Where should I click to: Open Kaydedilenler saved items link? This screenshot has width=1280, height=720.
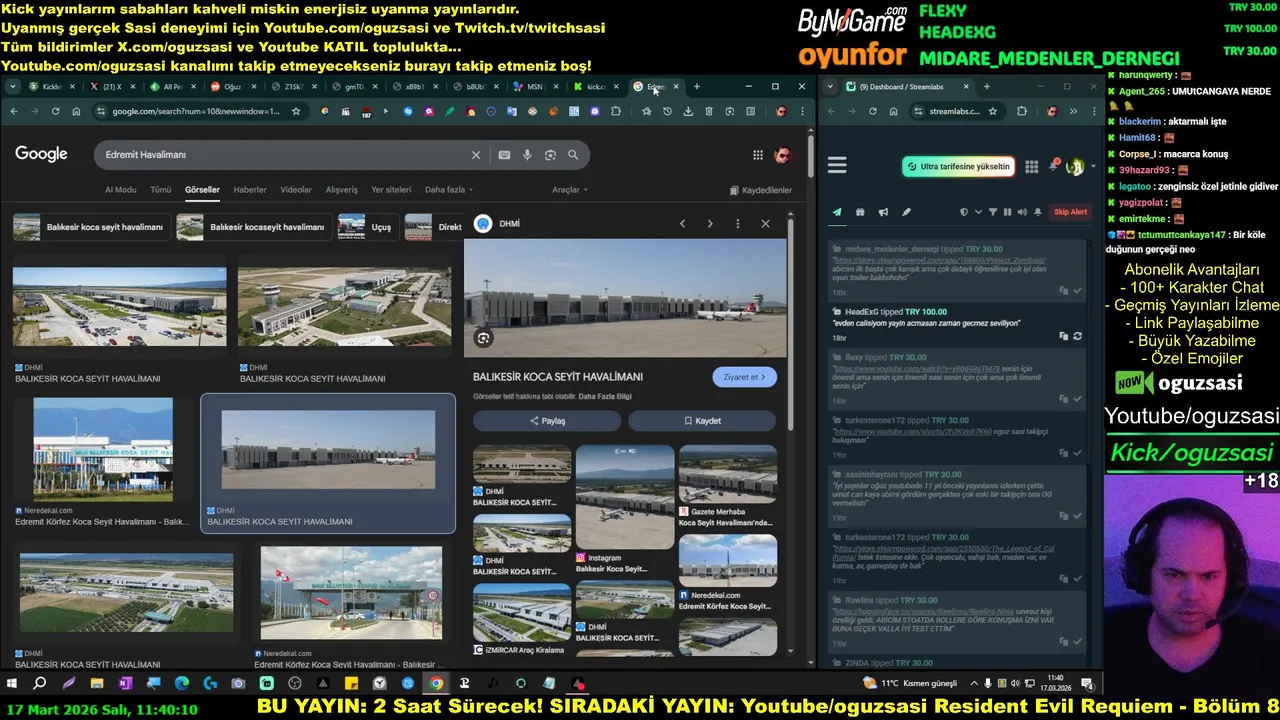pyautogui.click(x=761, y=190)
